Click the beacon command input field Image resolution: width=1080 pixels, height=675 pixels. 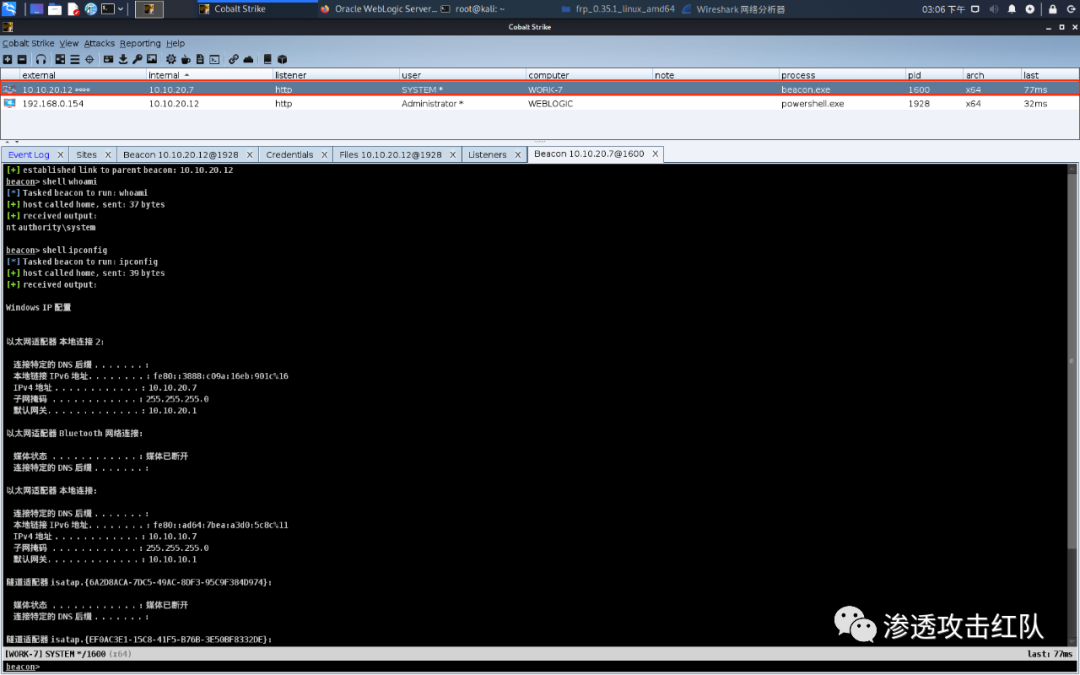[540, 666]
